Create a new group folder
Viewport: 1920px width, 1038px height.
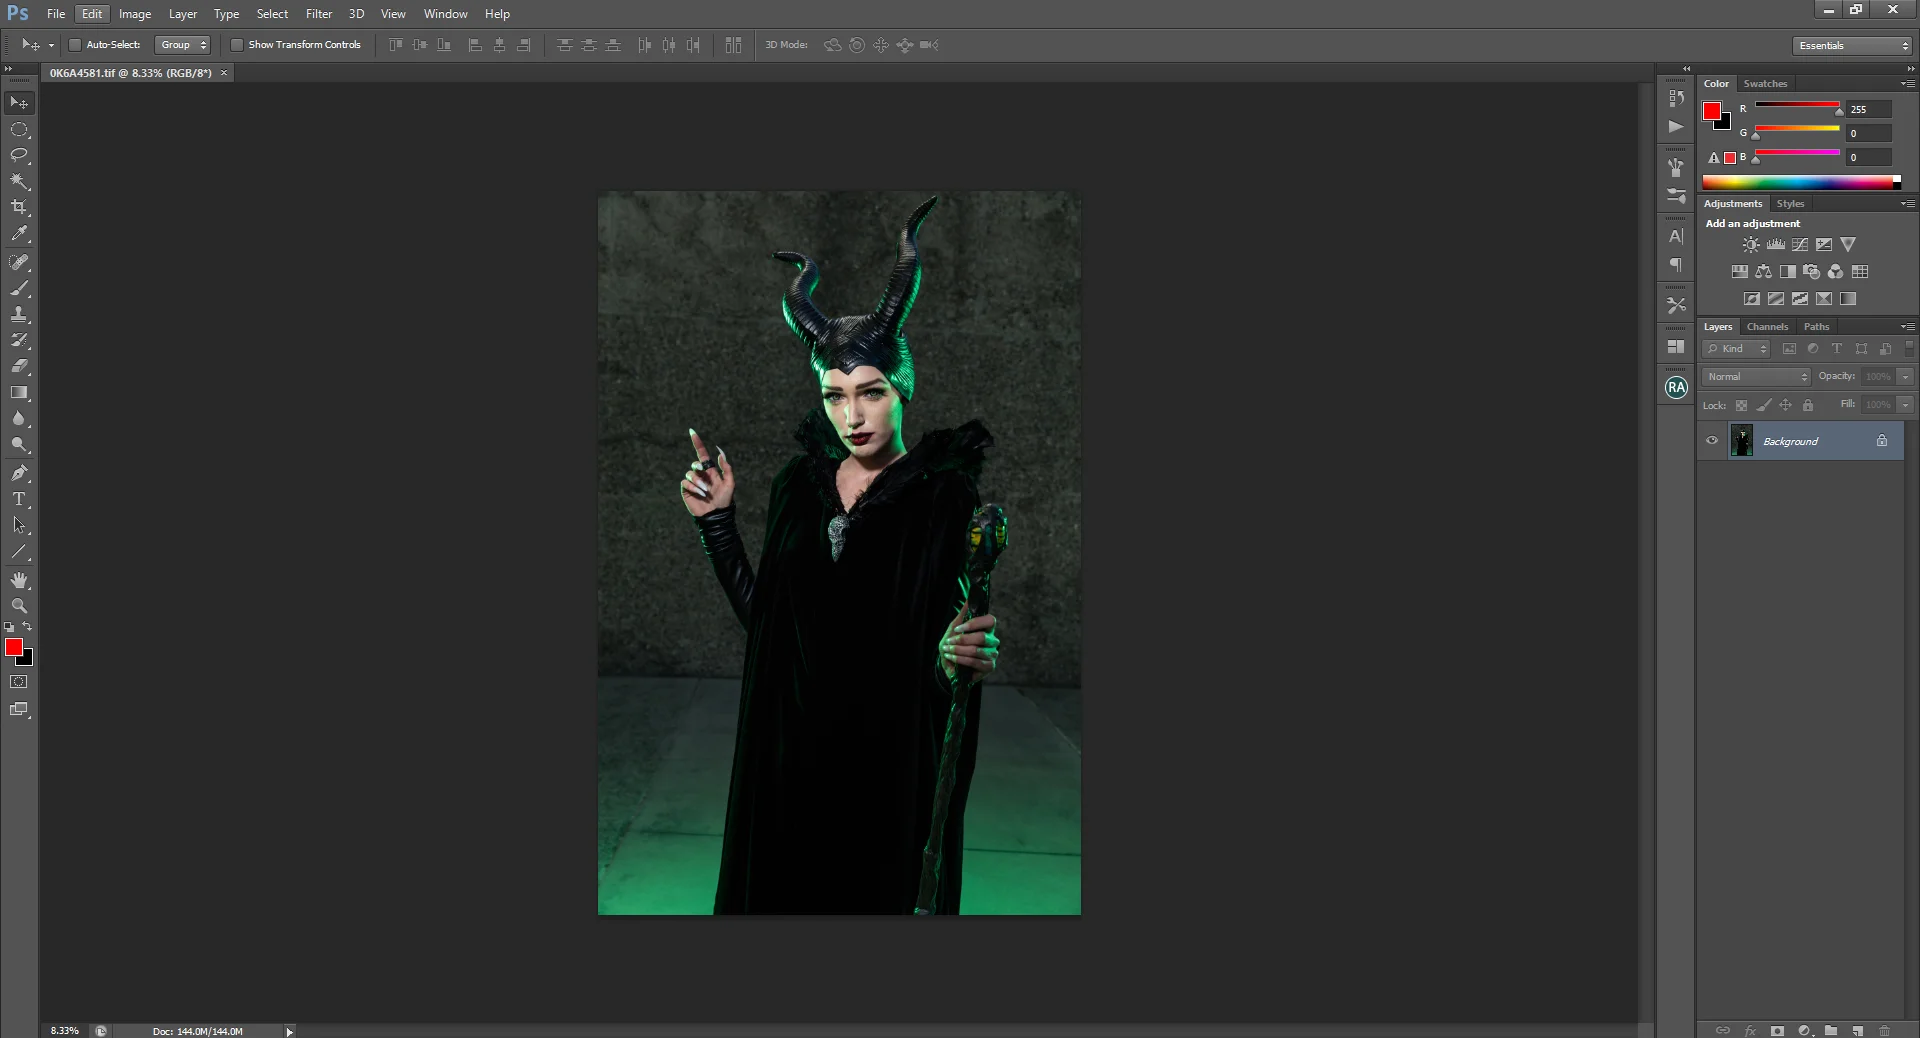coord(1831,1030)
